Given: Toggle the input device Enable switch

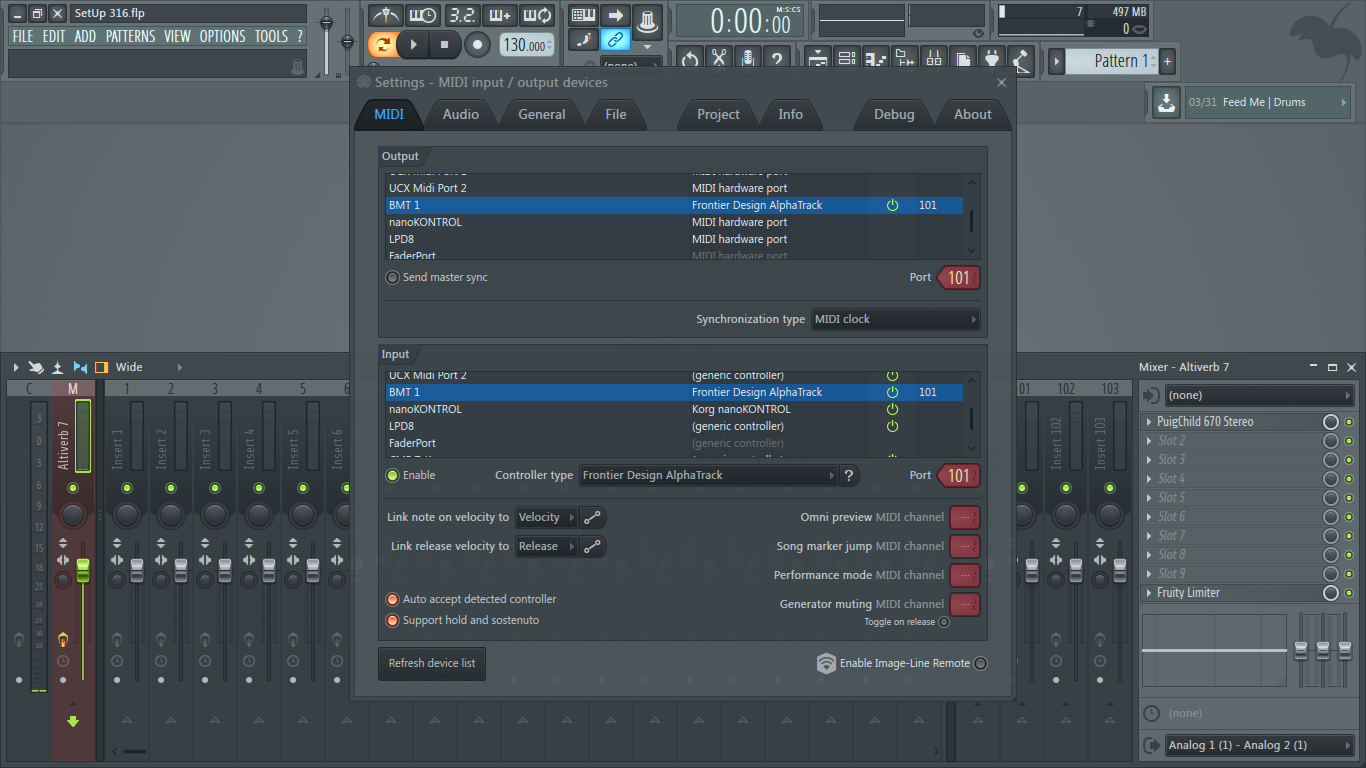Looking at the screenshot, I should (x=393, y=475).
